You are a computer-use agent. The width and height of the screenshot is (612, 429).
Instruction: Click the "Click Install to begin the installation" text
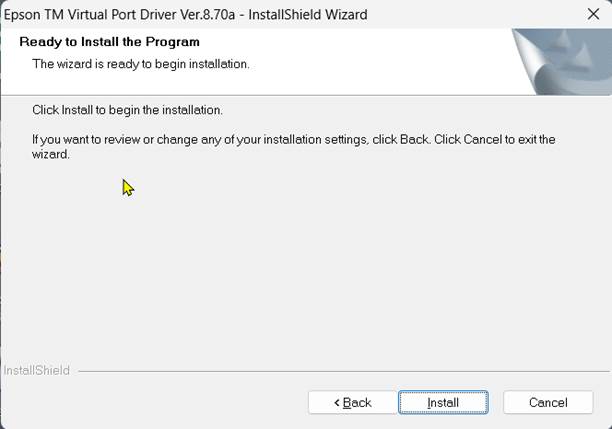[127, 110]
